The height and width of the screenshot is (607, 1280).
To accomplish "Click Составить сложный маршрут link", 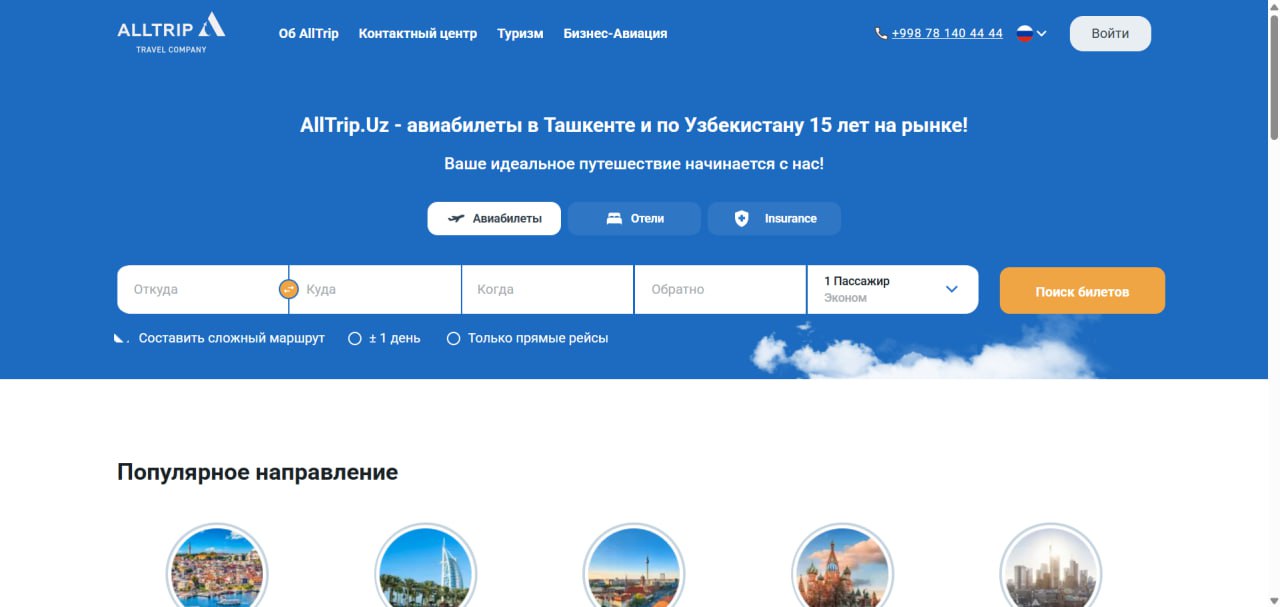I will [x=232, y=338].
